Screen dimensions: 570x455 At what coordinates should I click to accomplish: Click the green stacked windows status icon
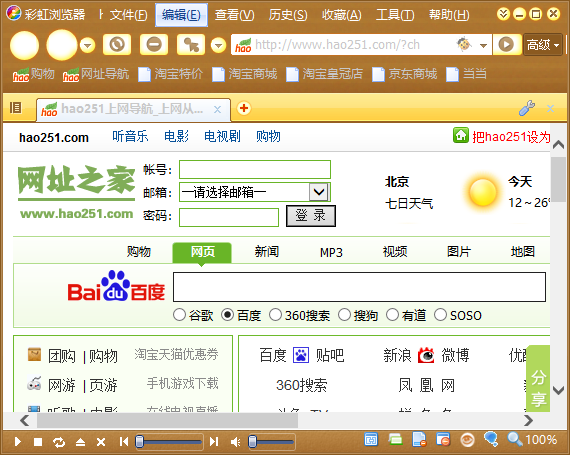[x=395, y=440]
